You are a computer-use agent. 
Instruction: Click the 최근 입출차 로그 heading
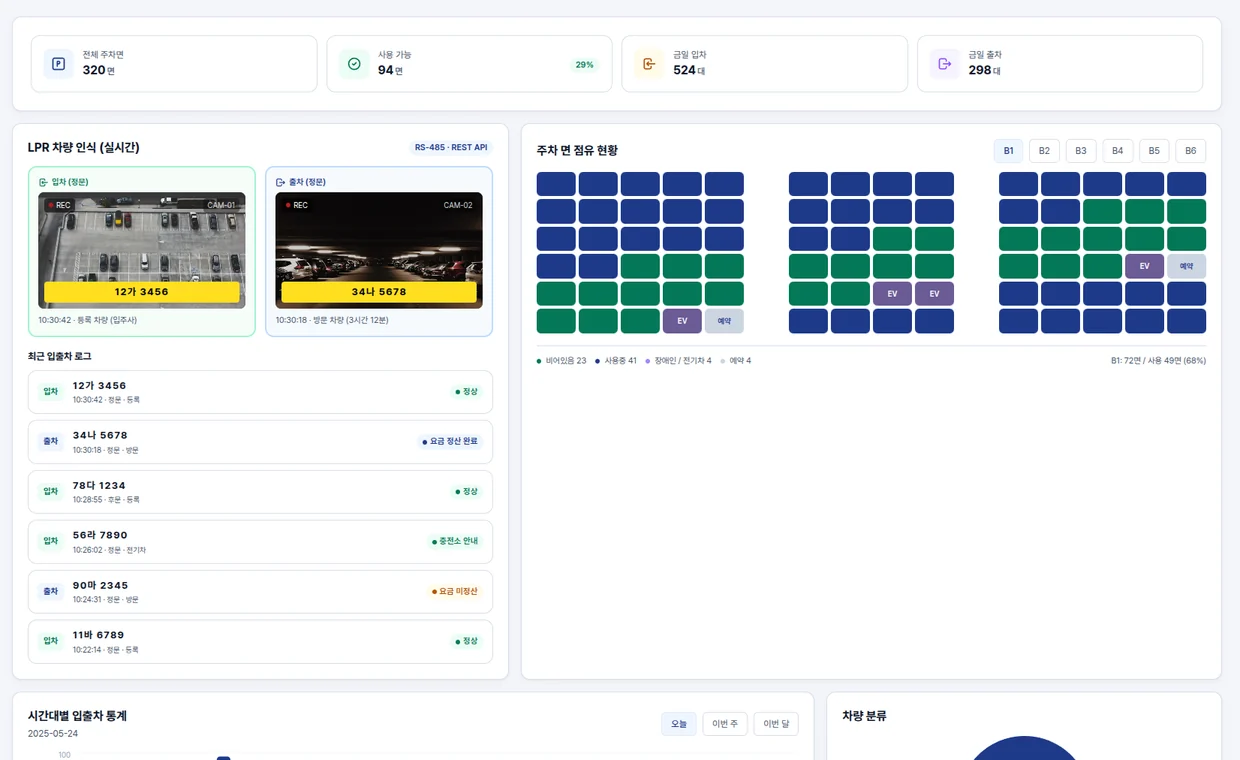[x=60, y=356]
